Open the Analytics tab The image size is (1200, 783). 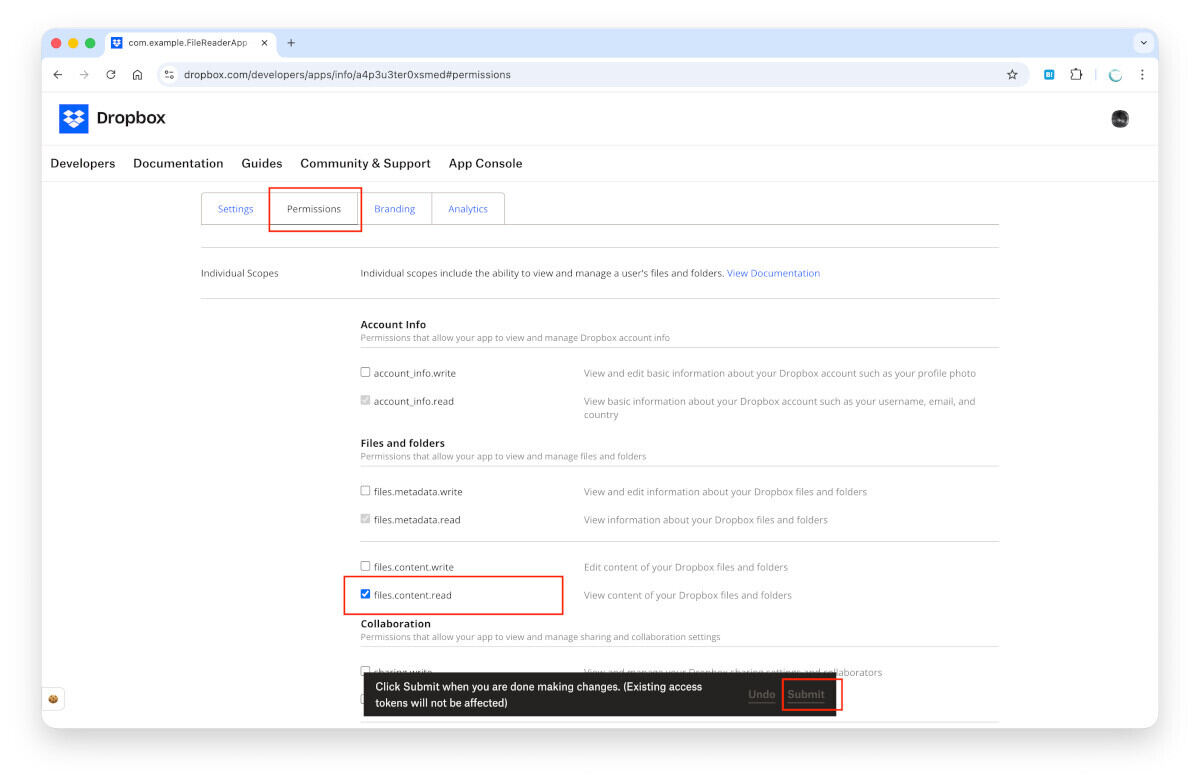point(468,209)
